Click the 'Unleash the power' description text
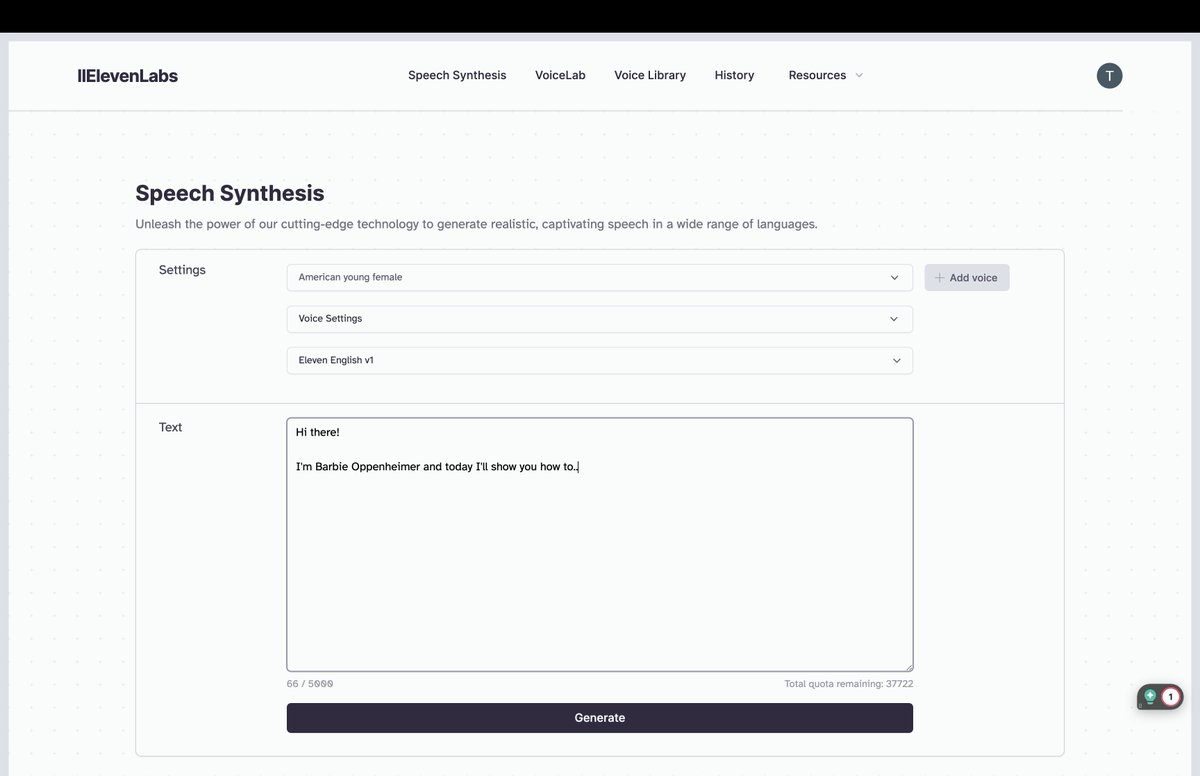Image resolution: width=1200 pixels, height=776 pixels. point(476,224)
